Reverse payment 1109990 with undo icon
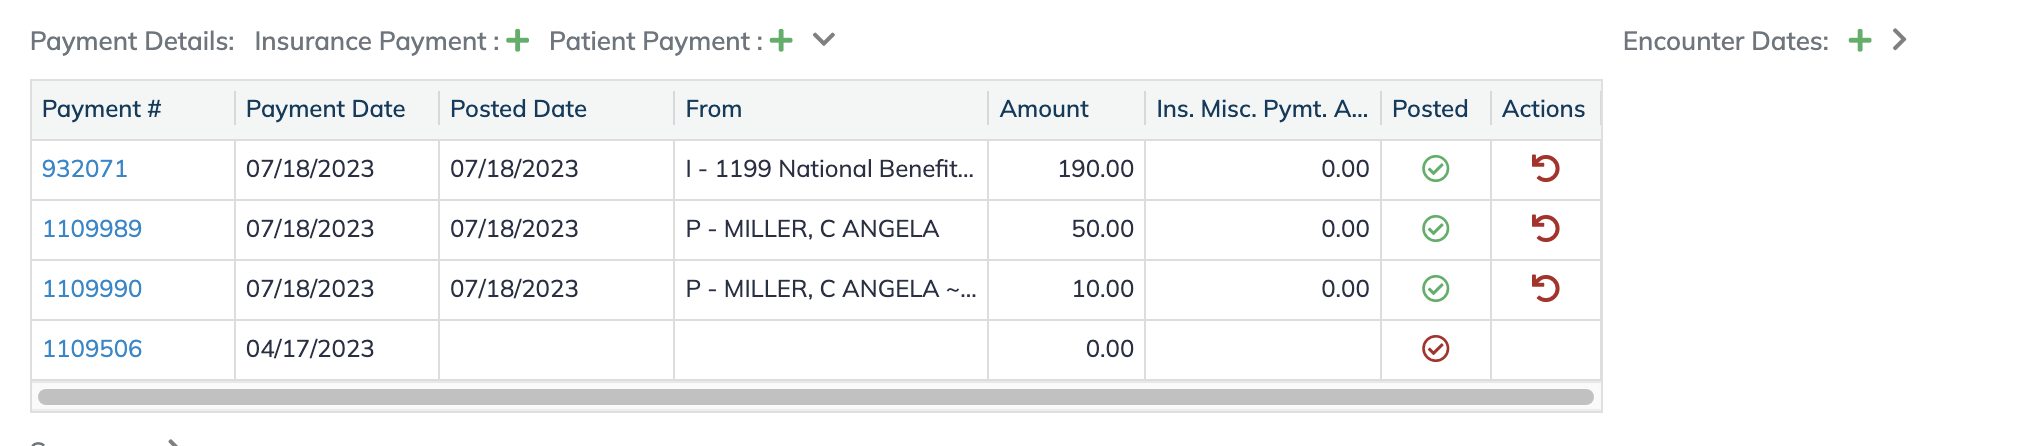 tap(1545, 289)
